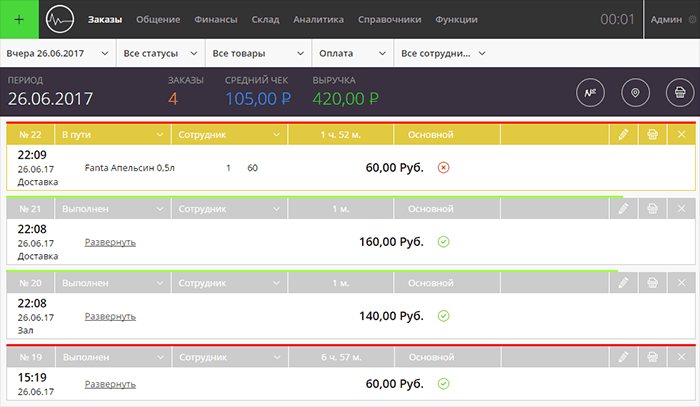Toggle green paid checkmark on order № 21
700x407 pixels.
(x=444, y=242)
